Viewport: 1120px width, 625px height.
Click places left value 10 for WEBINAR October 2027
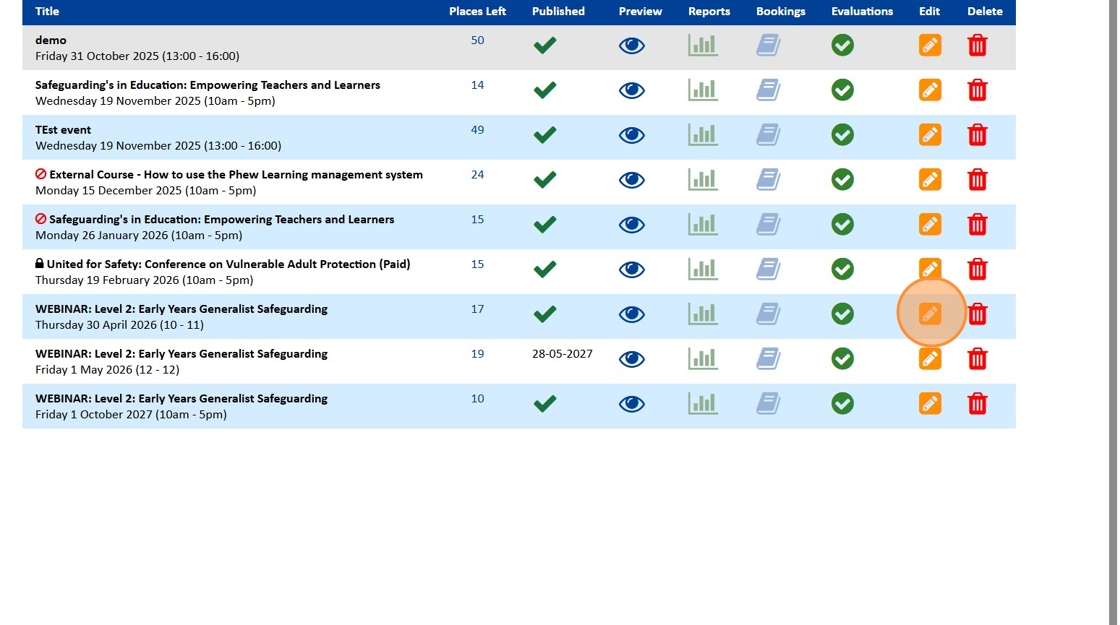[477, 399]
